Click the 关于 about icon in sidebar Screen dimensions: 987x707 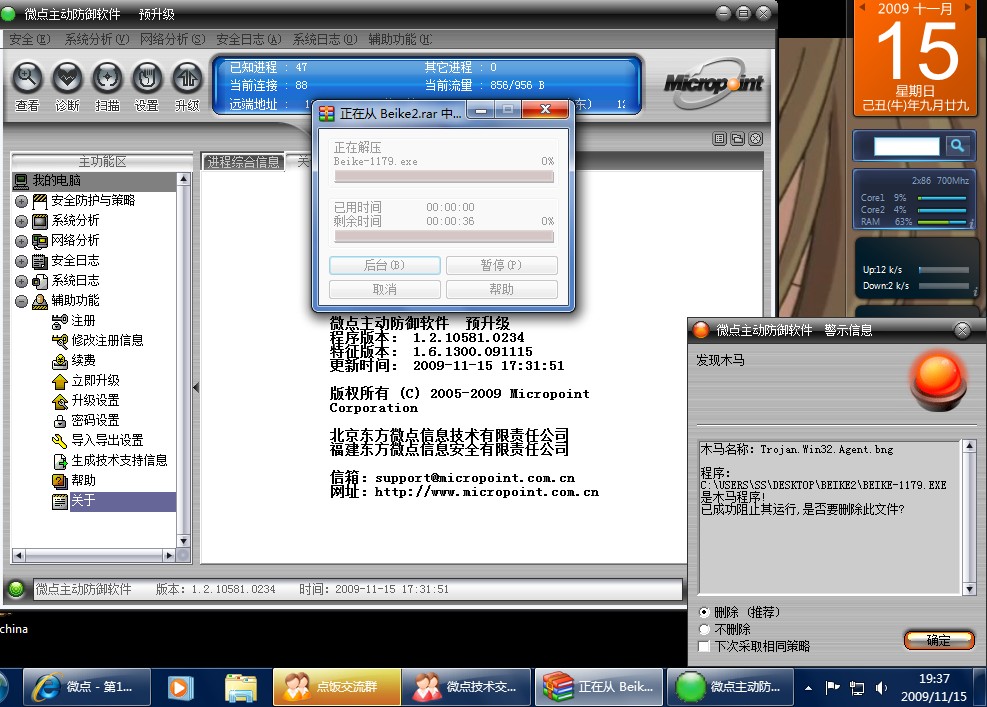coord(60,502)
